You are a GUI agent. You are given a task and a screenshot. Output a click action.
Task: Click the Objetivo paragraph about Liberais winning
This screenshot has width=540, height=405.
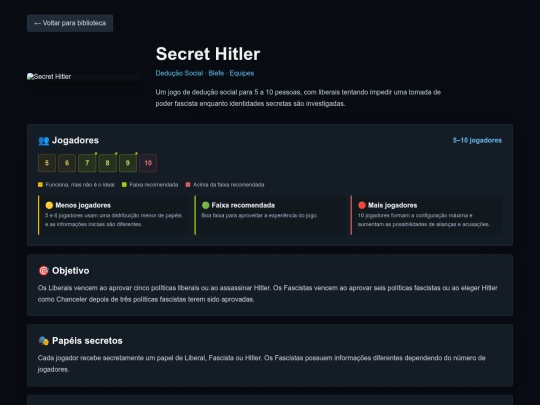268,293
